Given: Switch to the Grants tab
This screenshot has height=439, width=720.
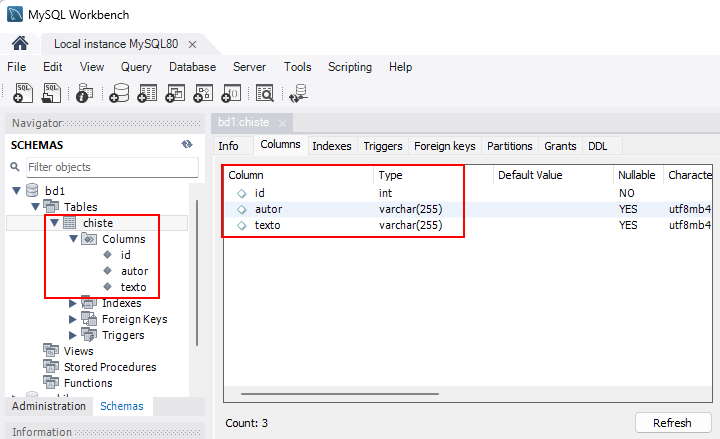Looking at the screenshot, I should (560, 146).
